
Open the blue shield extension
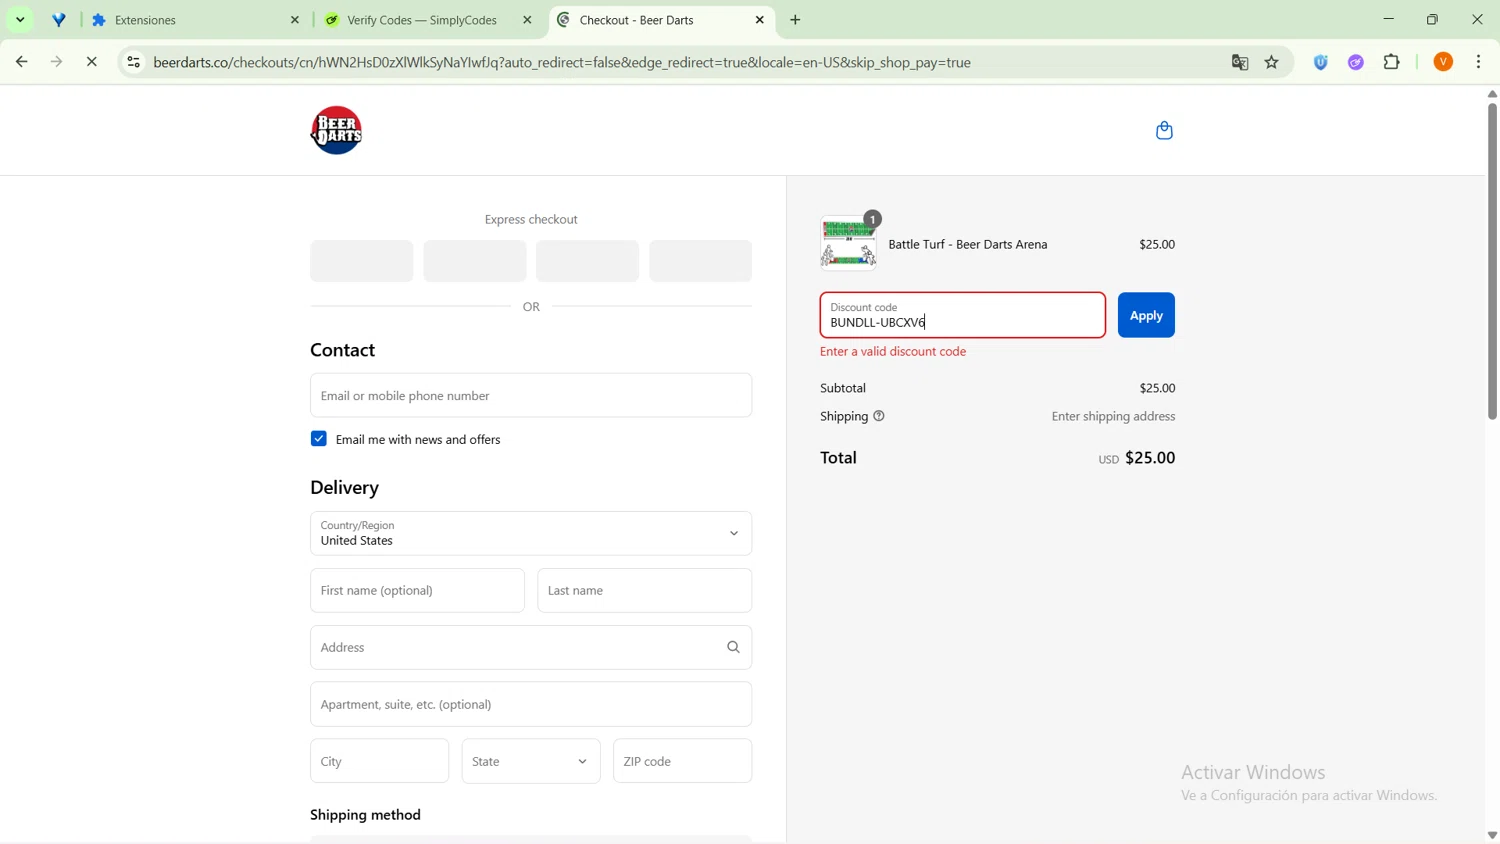pyautogui.click(x=1321, y=62)
